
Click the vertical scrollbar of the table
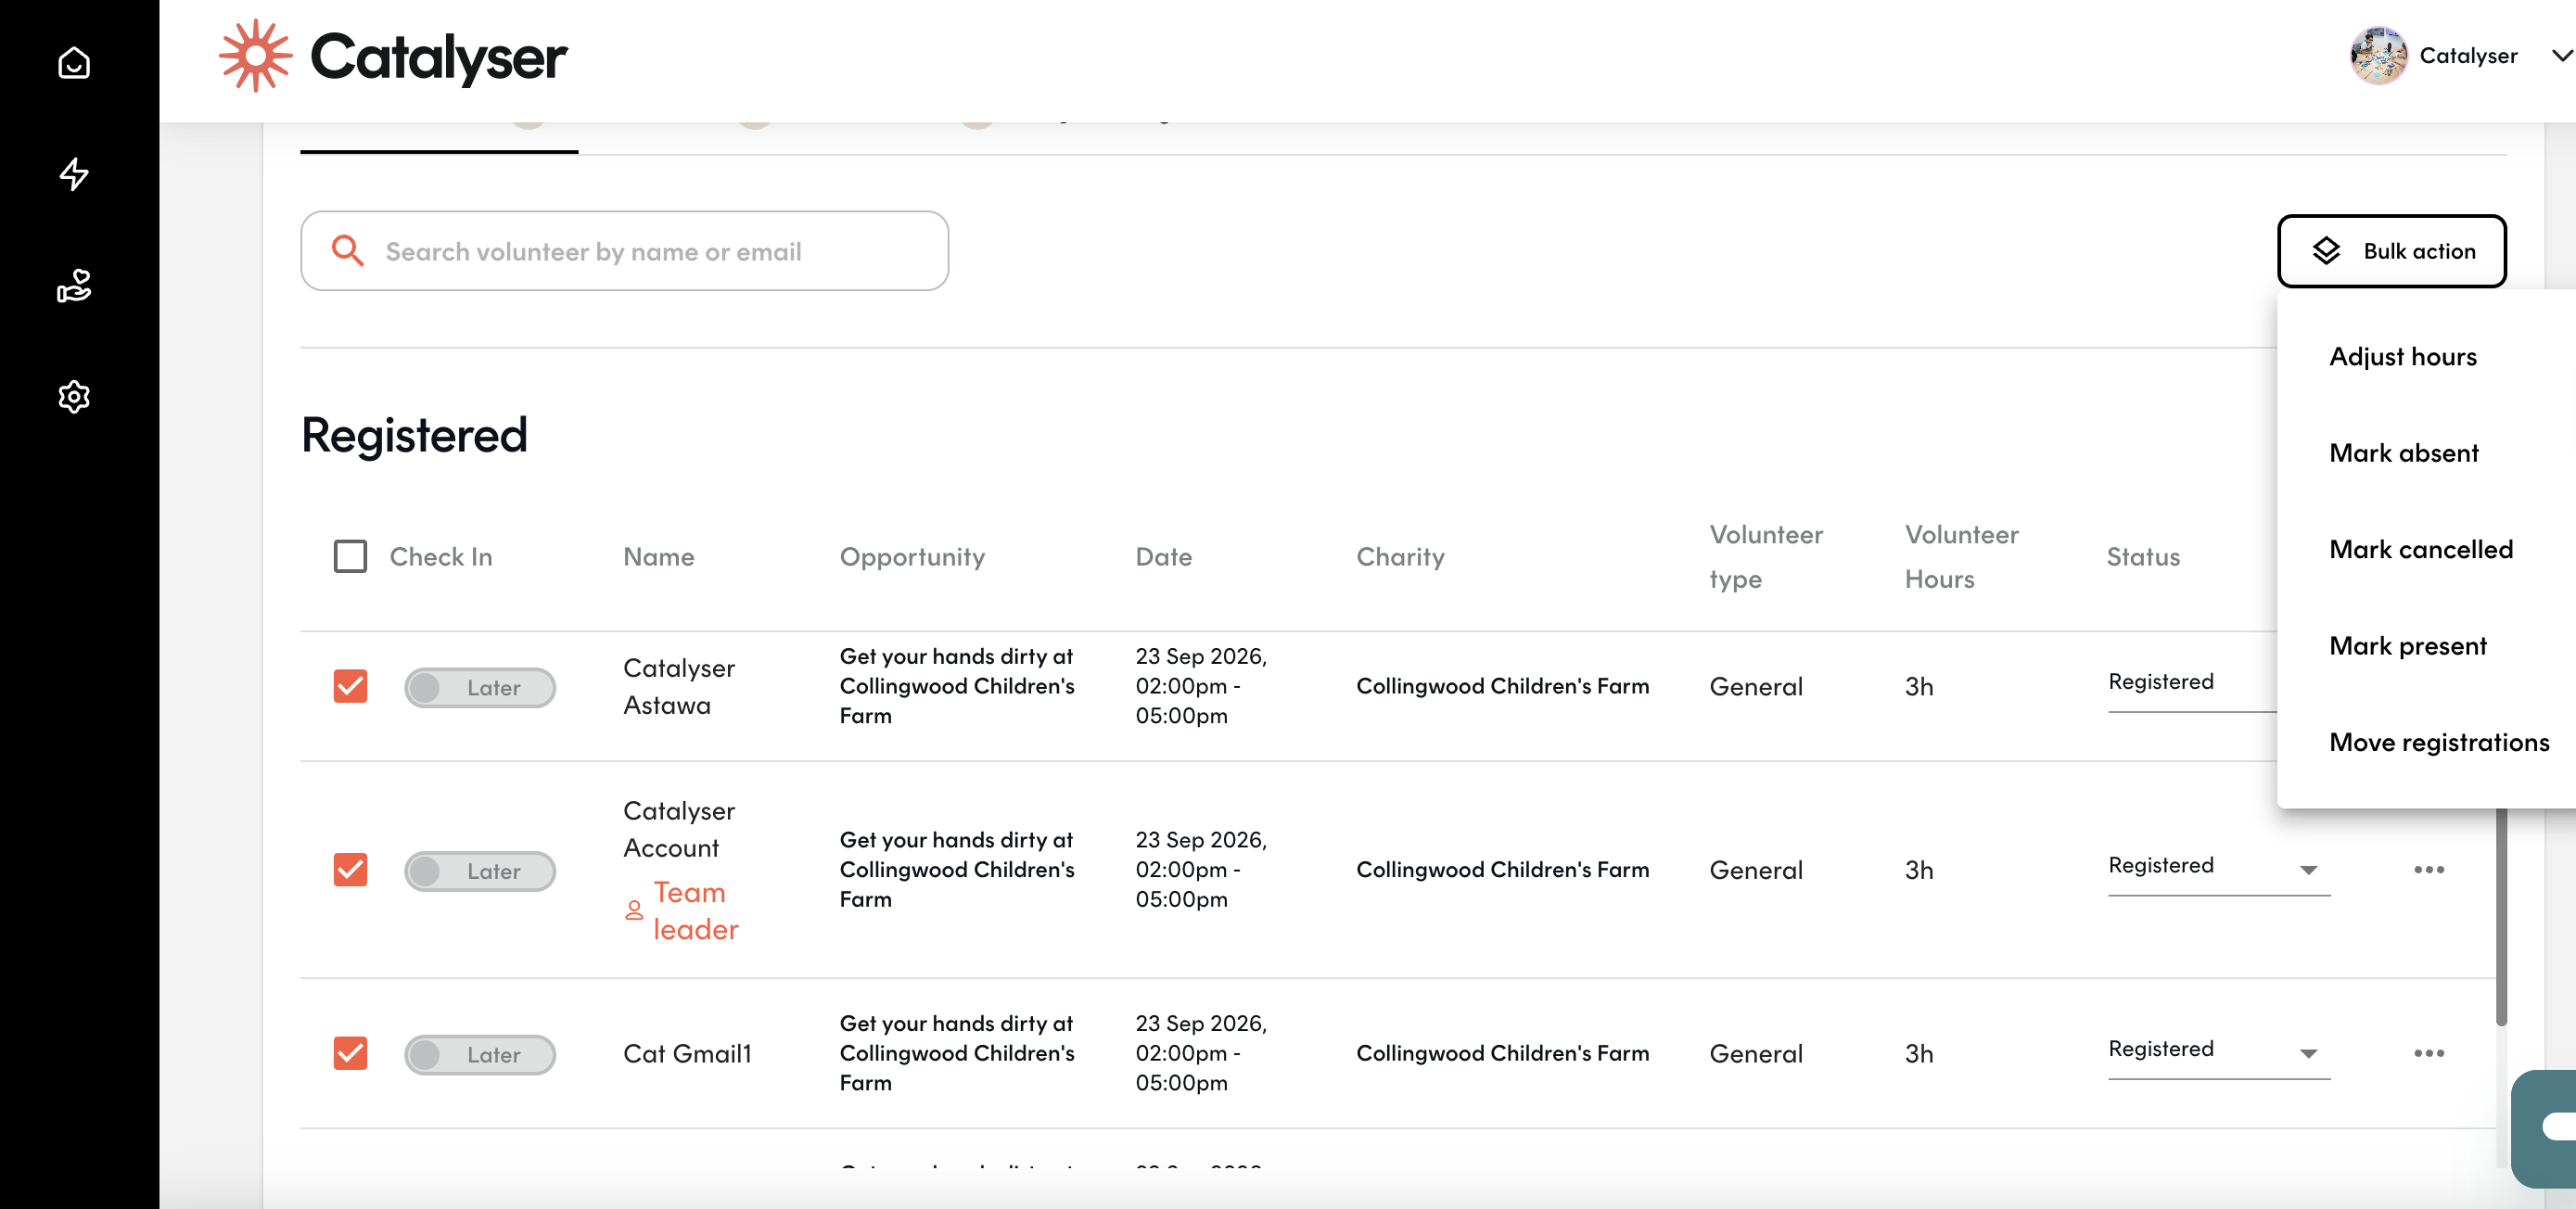pos(2501,915)
